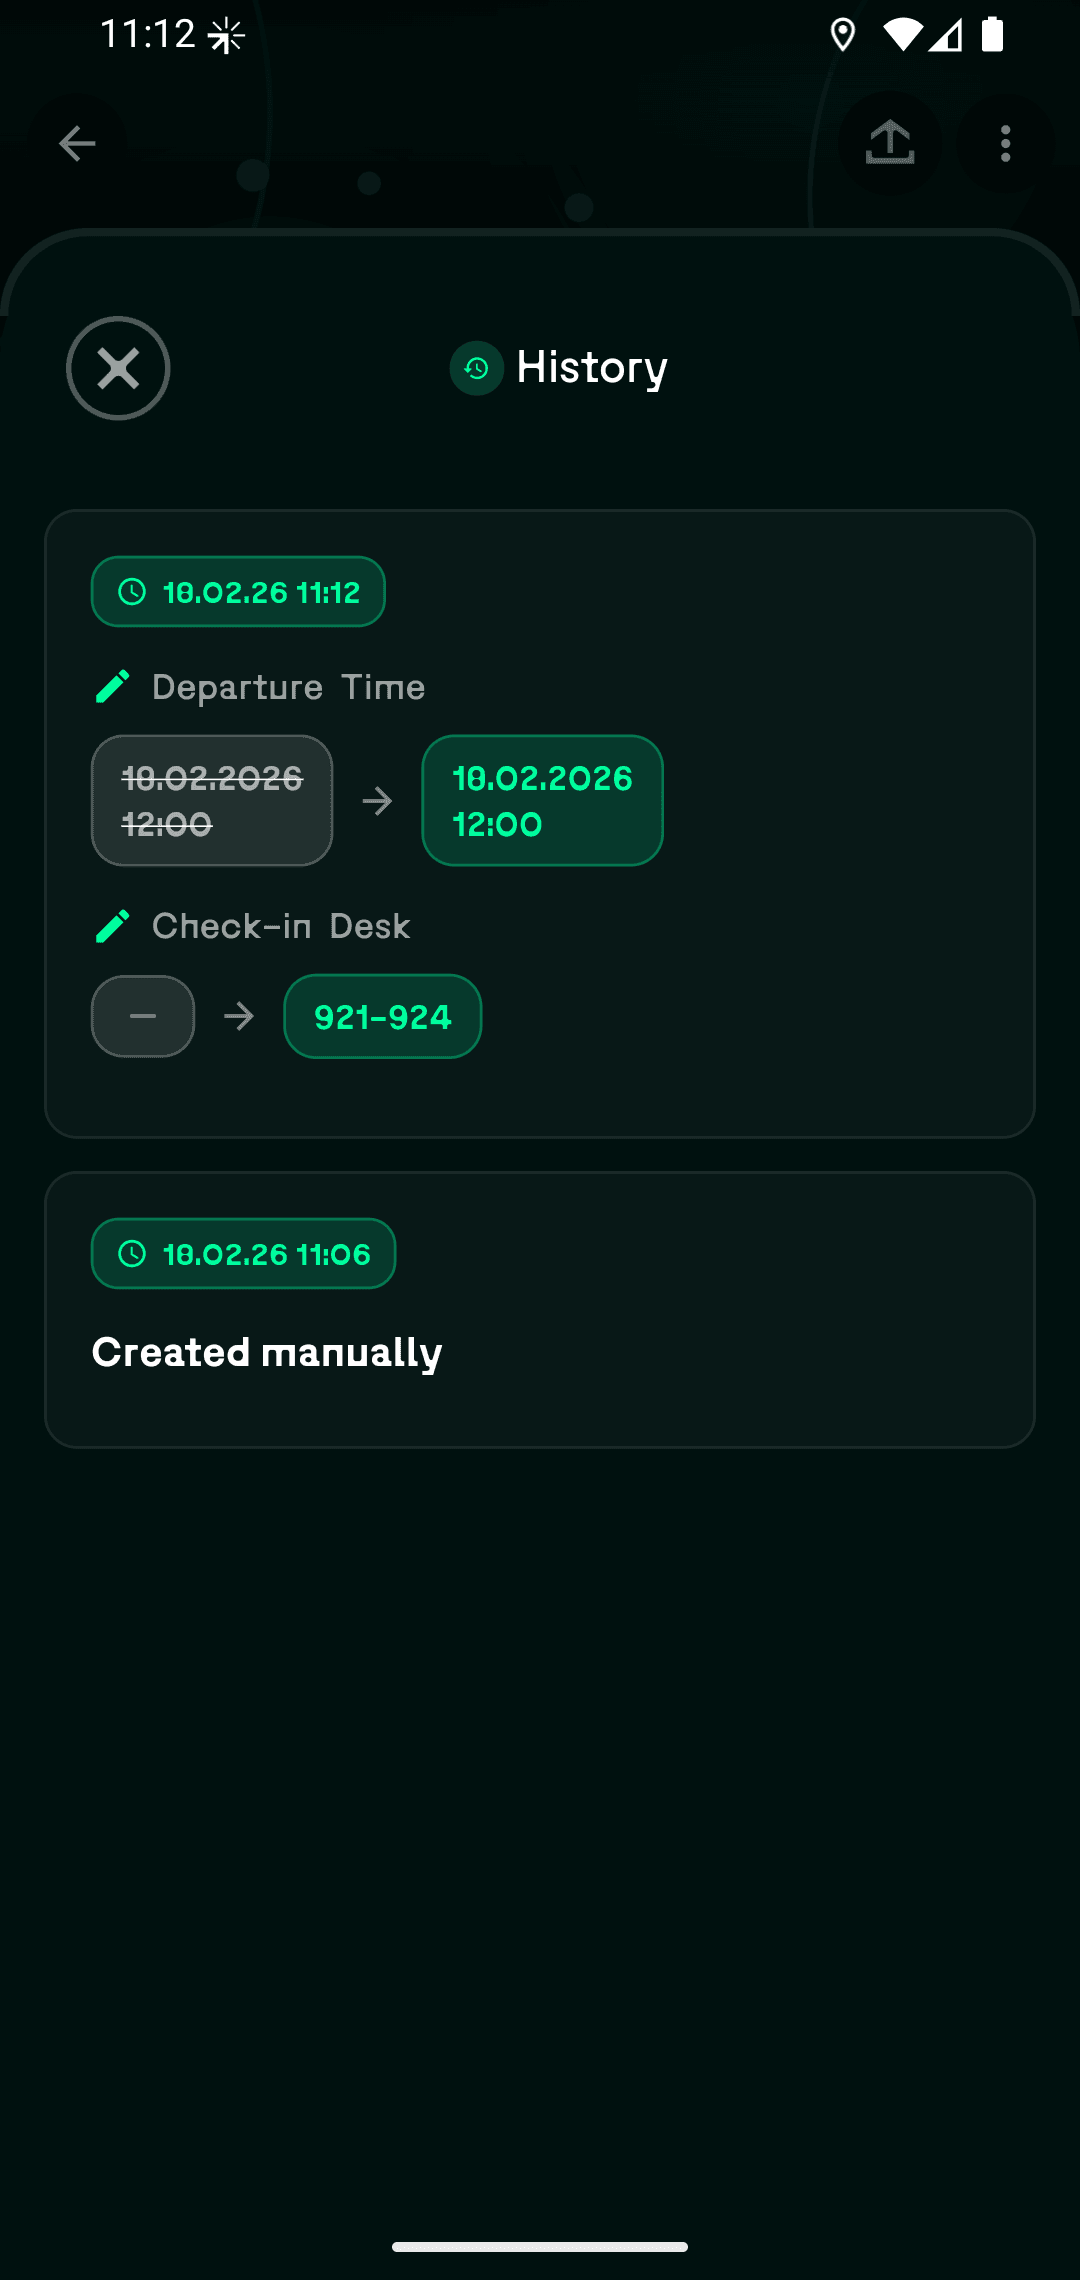Tap the battery icon in status bar
Image resolution: width=1080 pixels, height=2280 pixels.
(992, 35)
